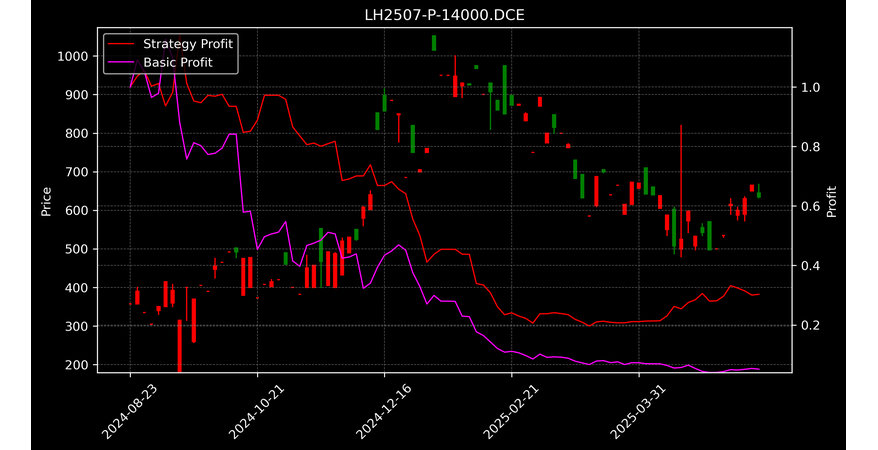Click the 600 price tick label
Screen dimensions: 878x450
click(77, 210)
